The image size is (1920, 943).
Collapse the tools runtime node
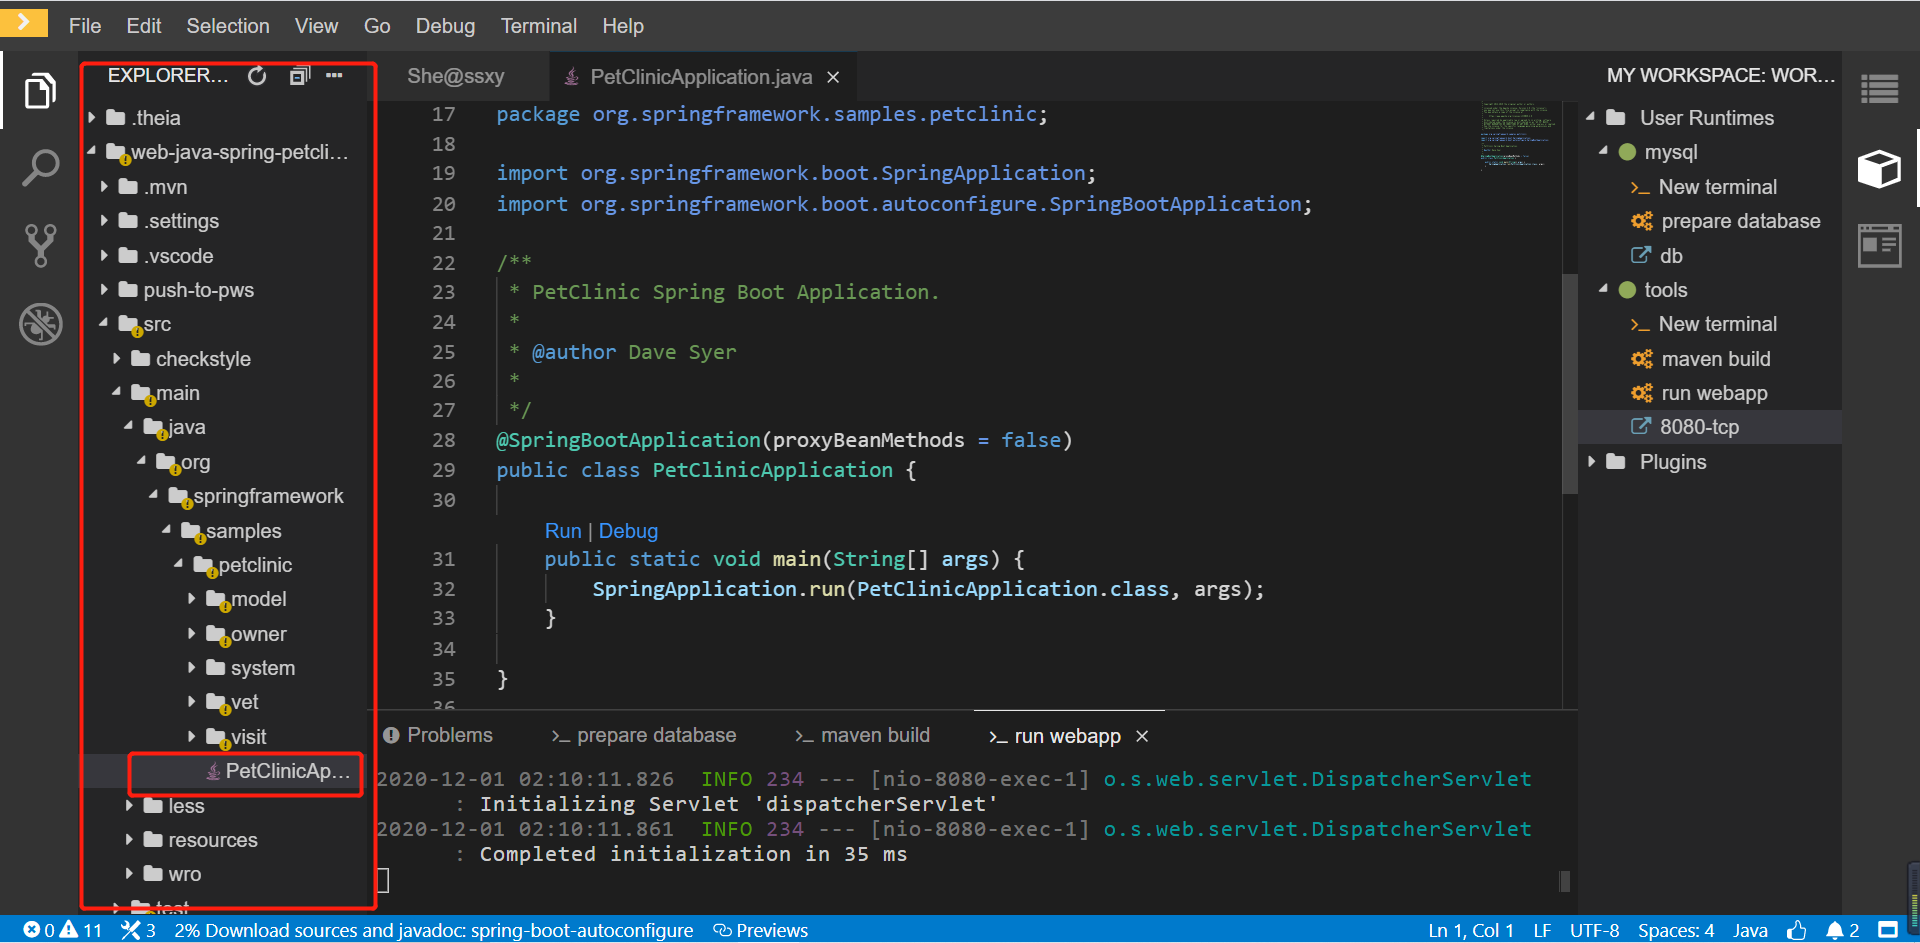(x=1604, y=289)
